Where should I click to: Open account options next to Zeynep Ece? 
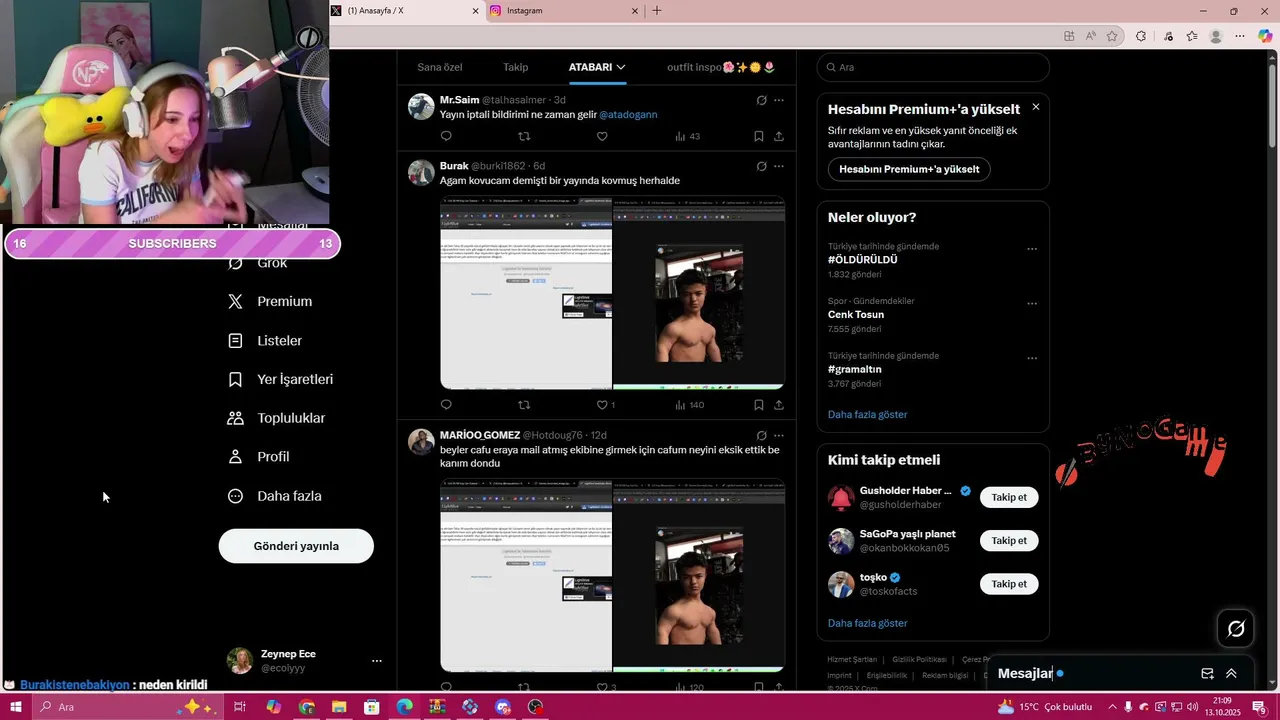(x=377, y=661)
